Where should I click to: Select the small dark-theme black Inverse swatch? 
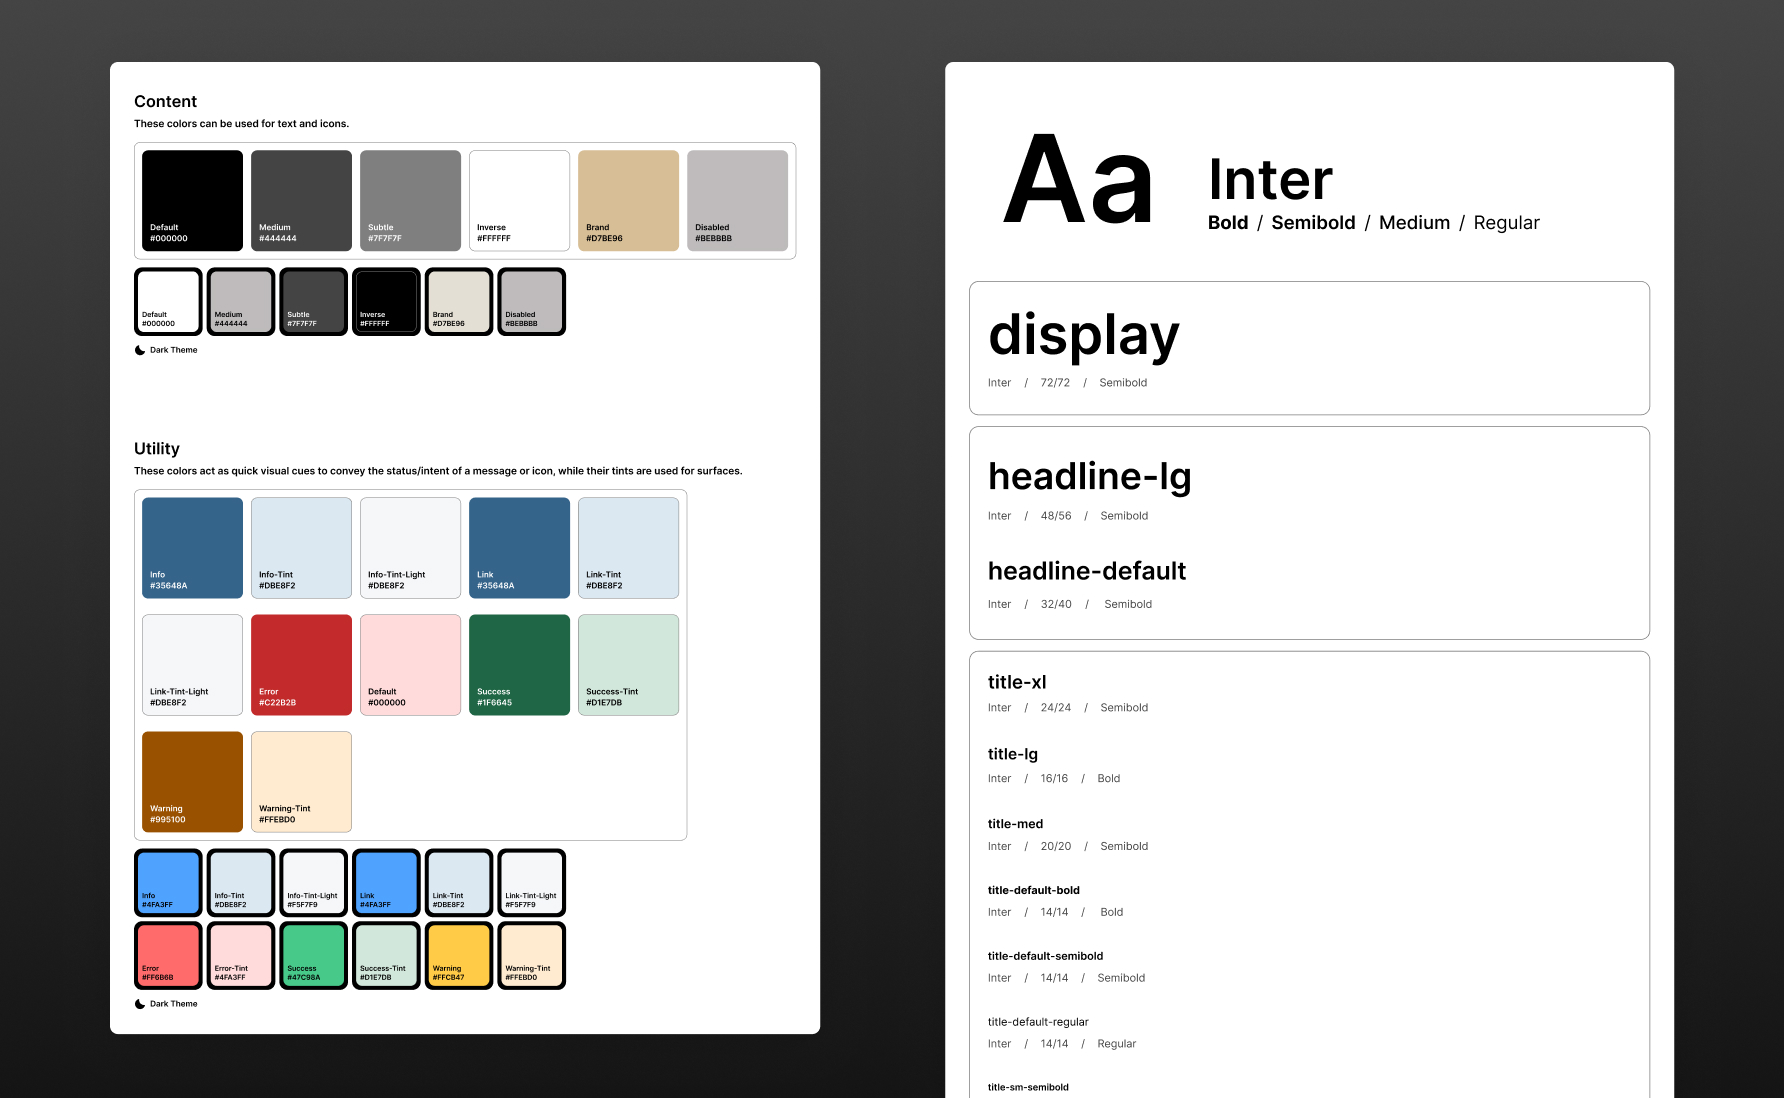click(x=386, y=301)
